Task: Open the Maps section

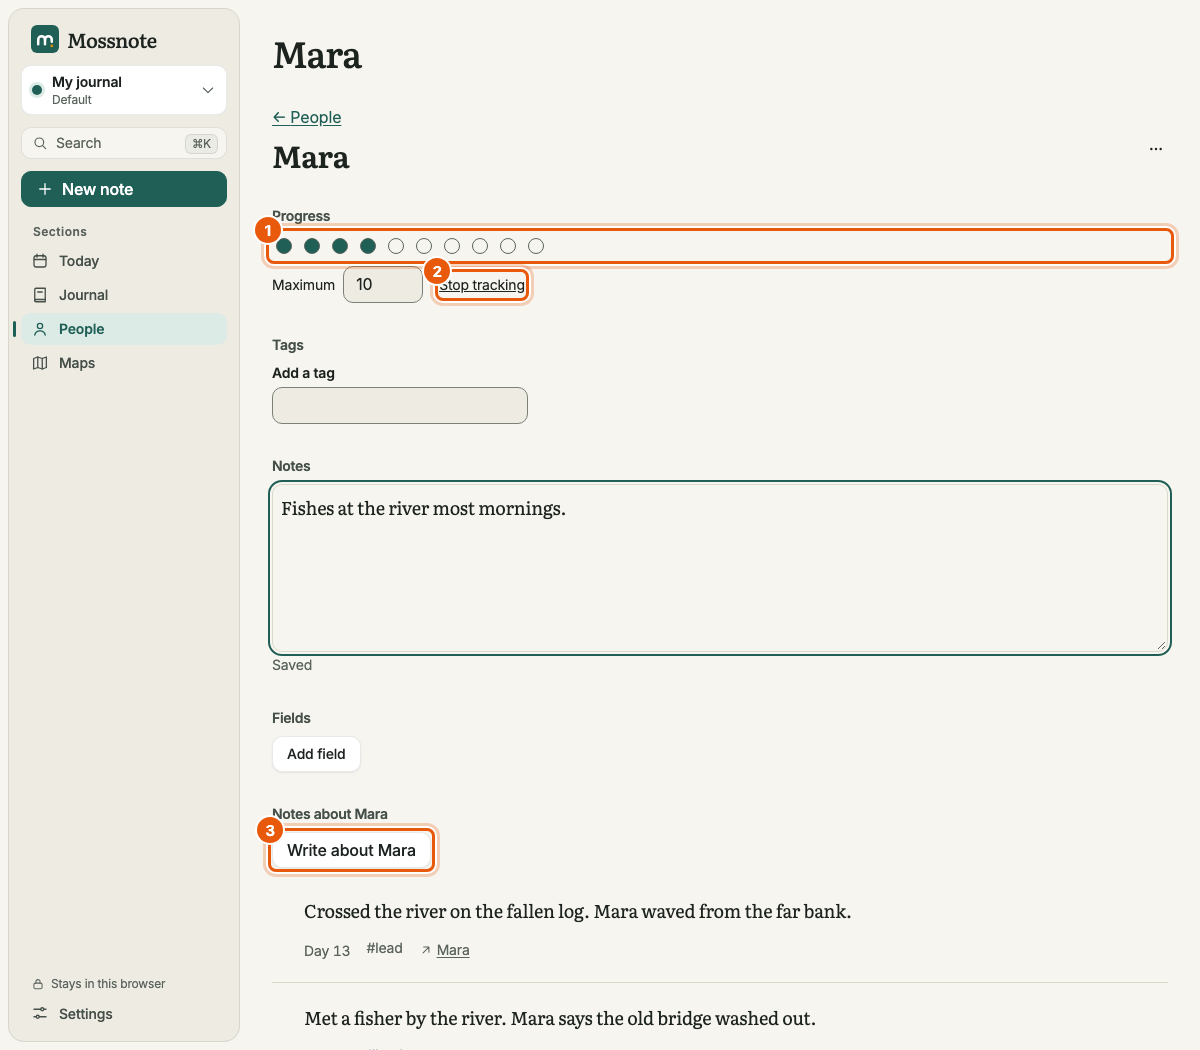Action: 124,363
